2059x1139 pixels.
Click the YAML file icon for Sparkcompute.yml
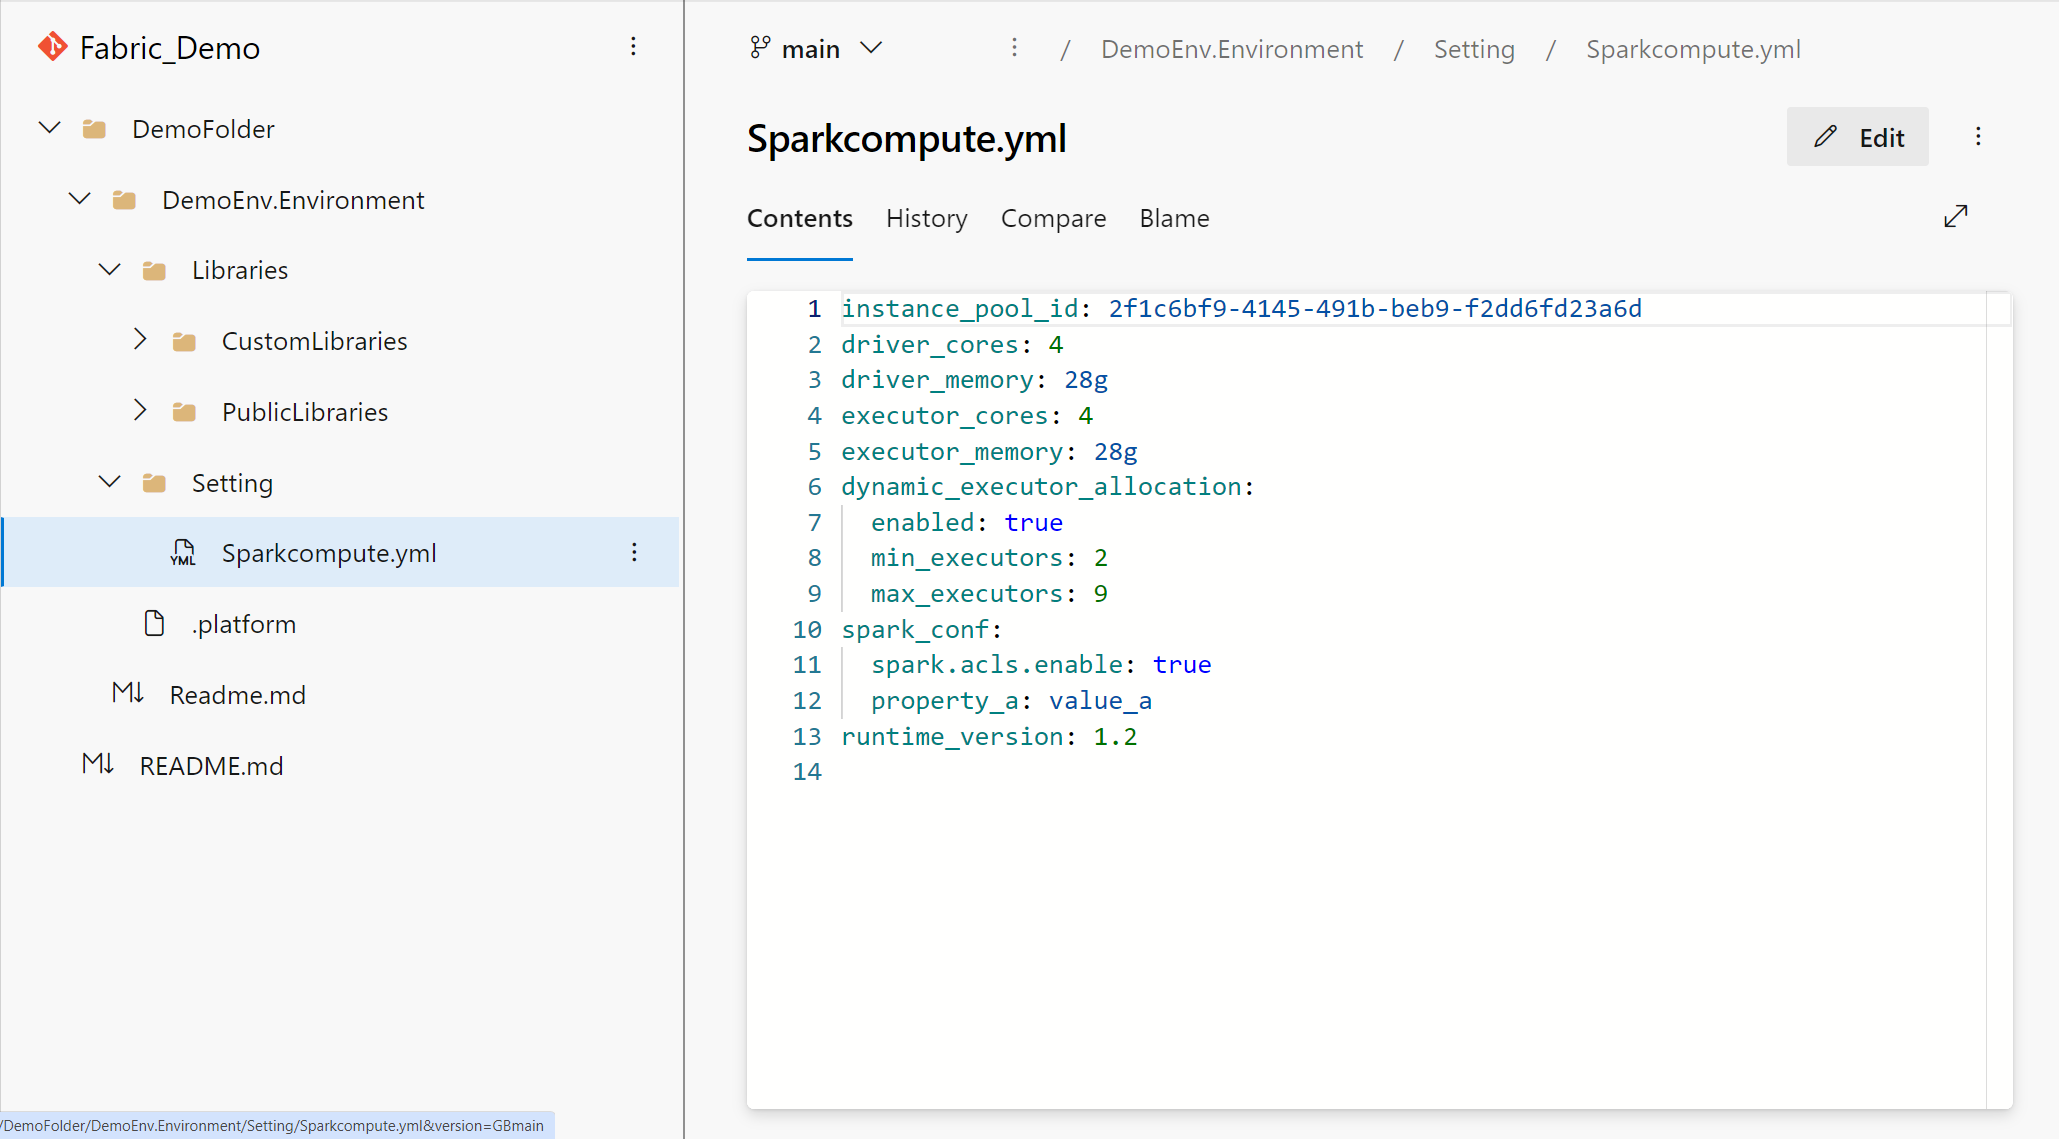click(x=182, y=553)
